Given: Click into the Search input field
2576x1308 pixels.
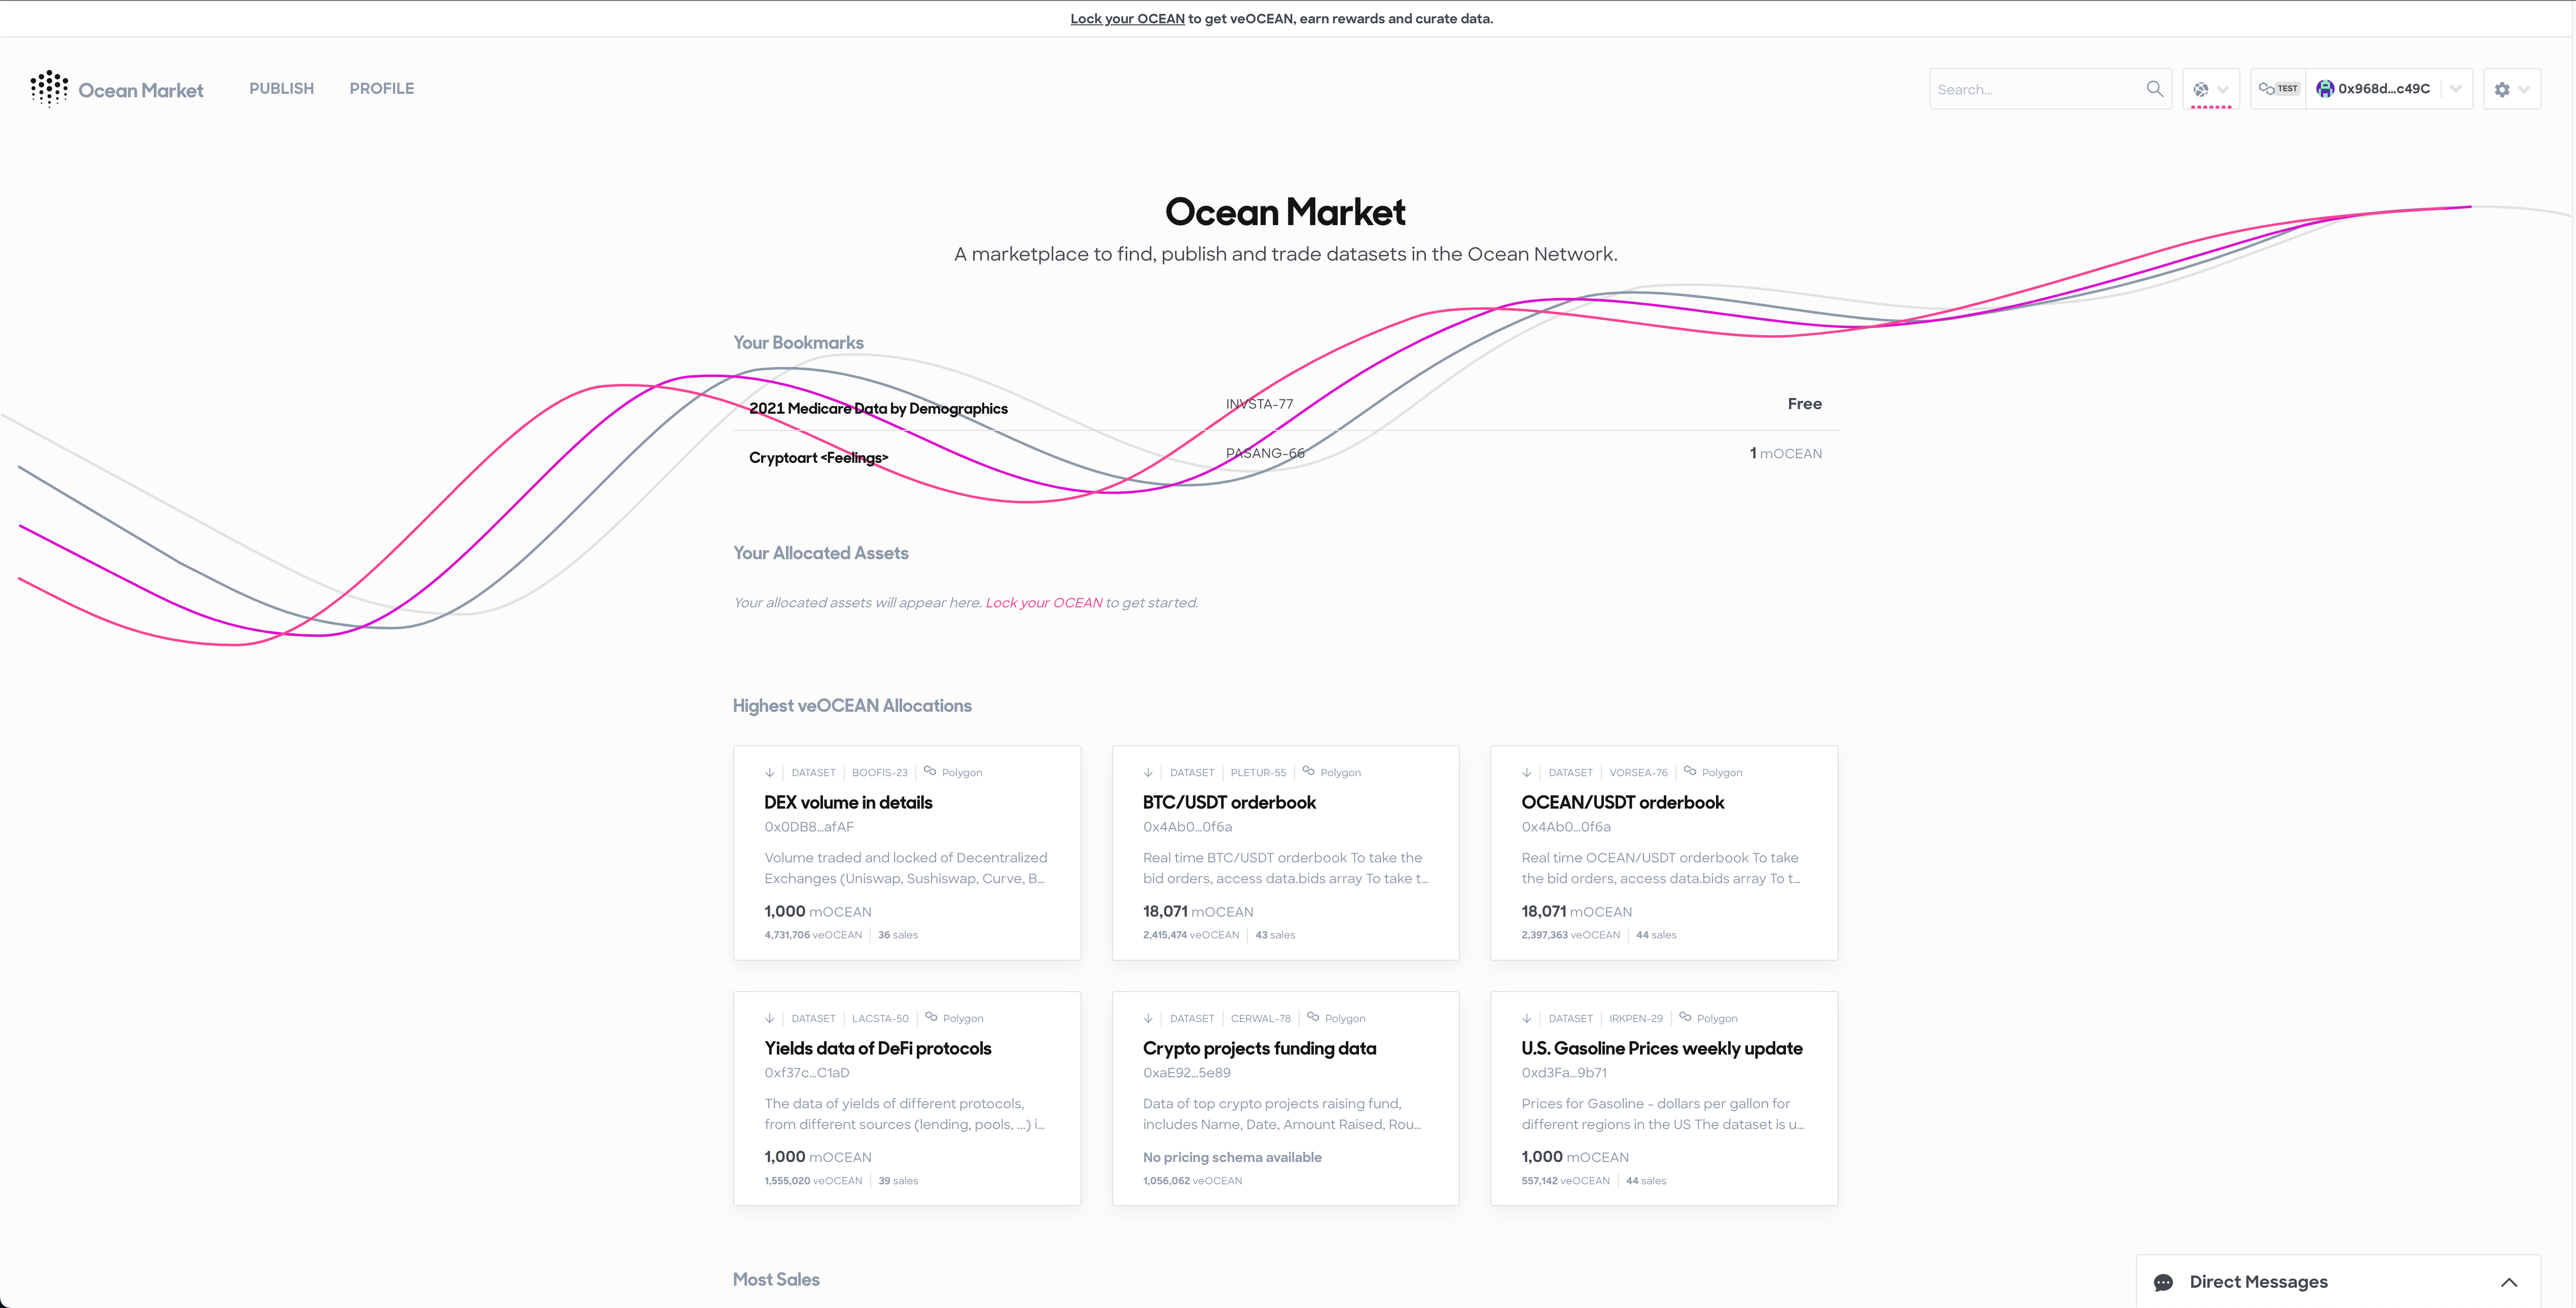Looking at the screenshot, I should pos(2036,89).
